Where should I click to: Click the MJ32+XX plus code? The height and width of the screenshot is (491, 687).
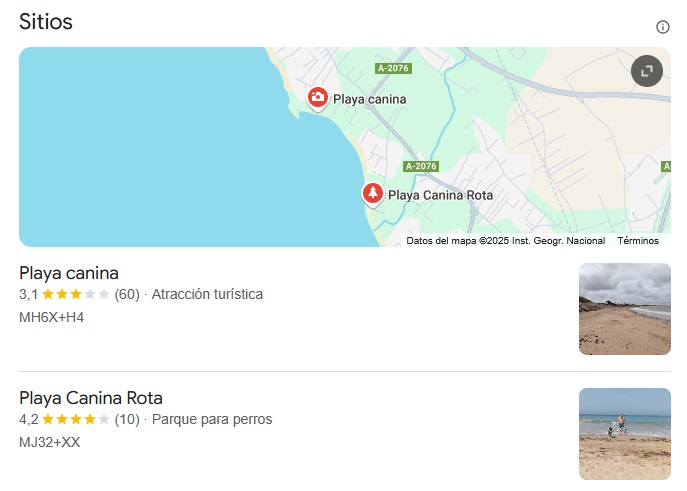(50, 441)
